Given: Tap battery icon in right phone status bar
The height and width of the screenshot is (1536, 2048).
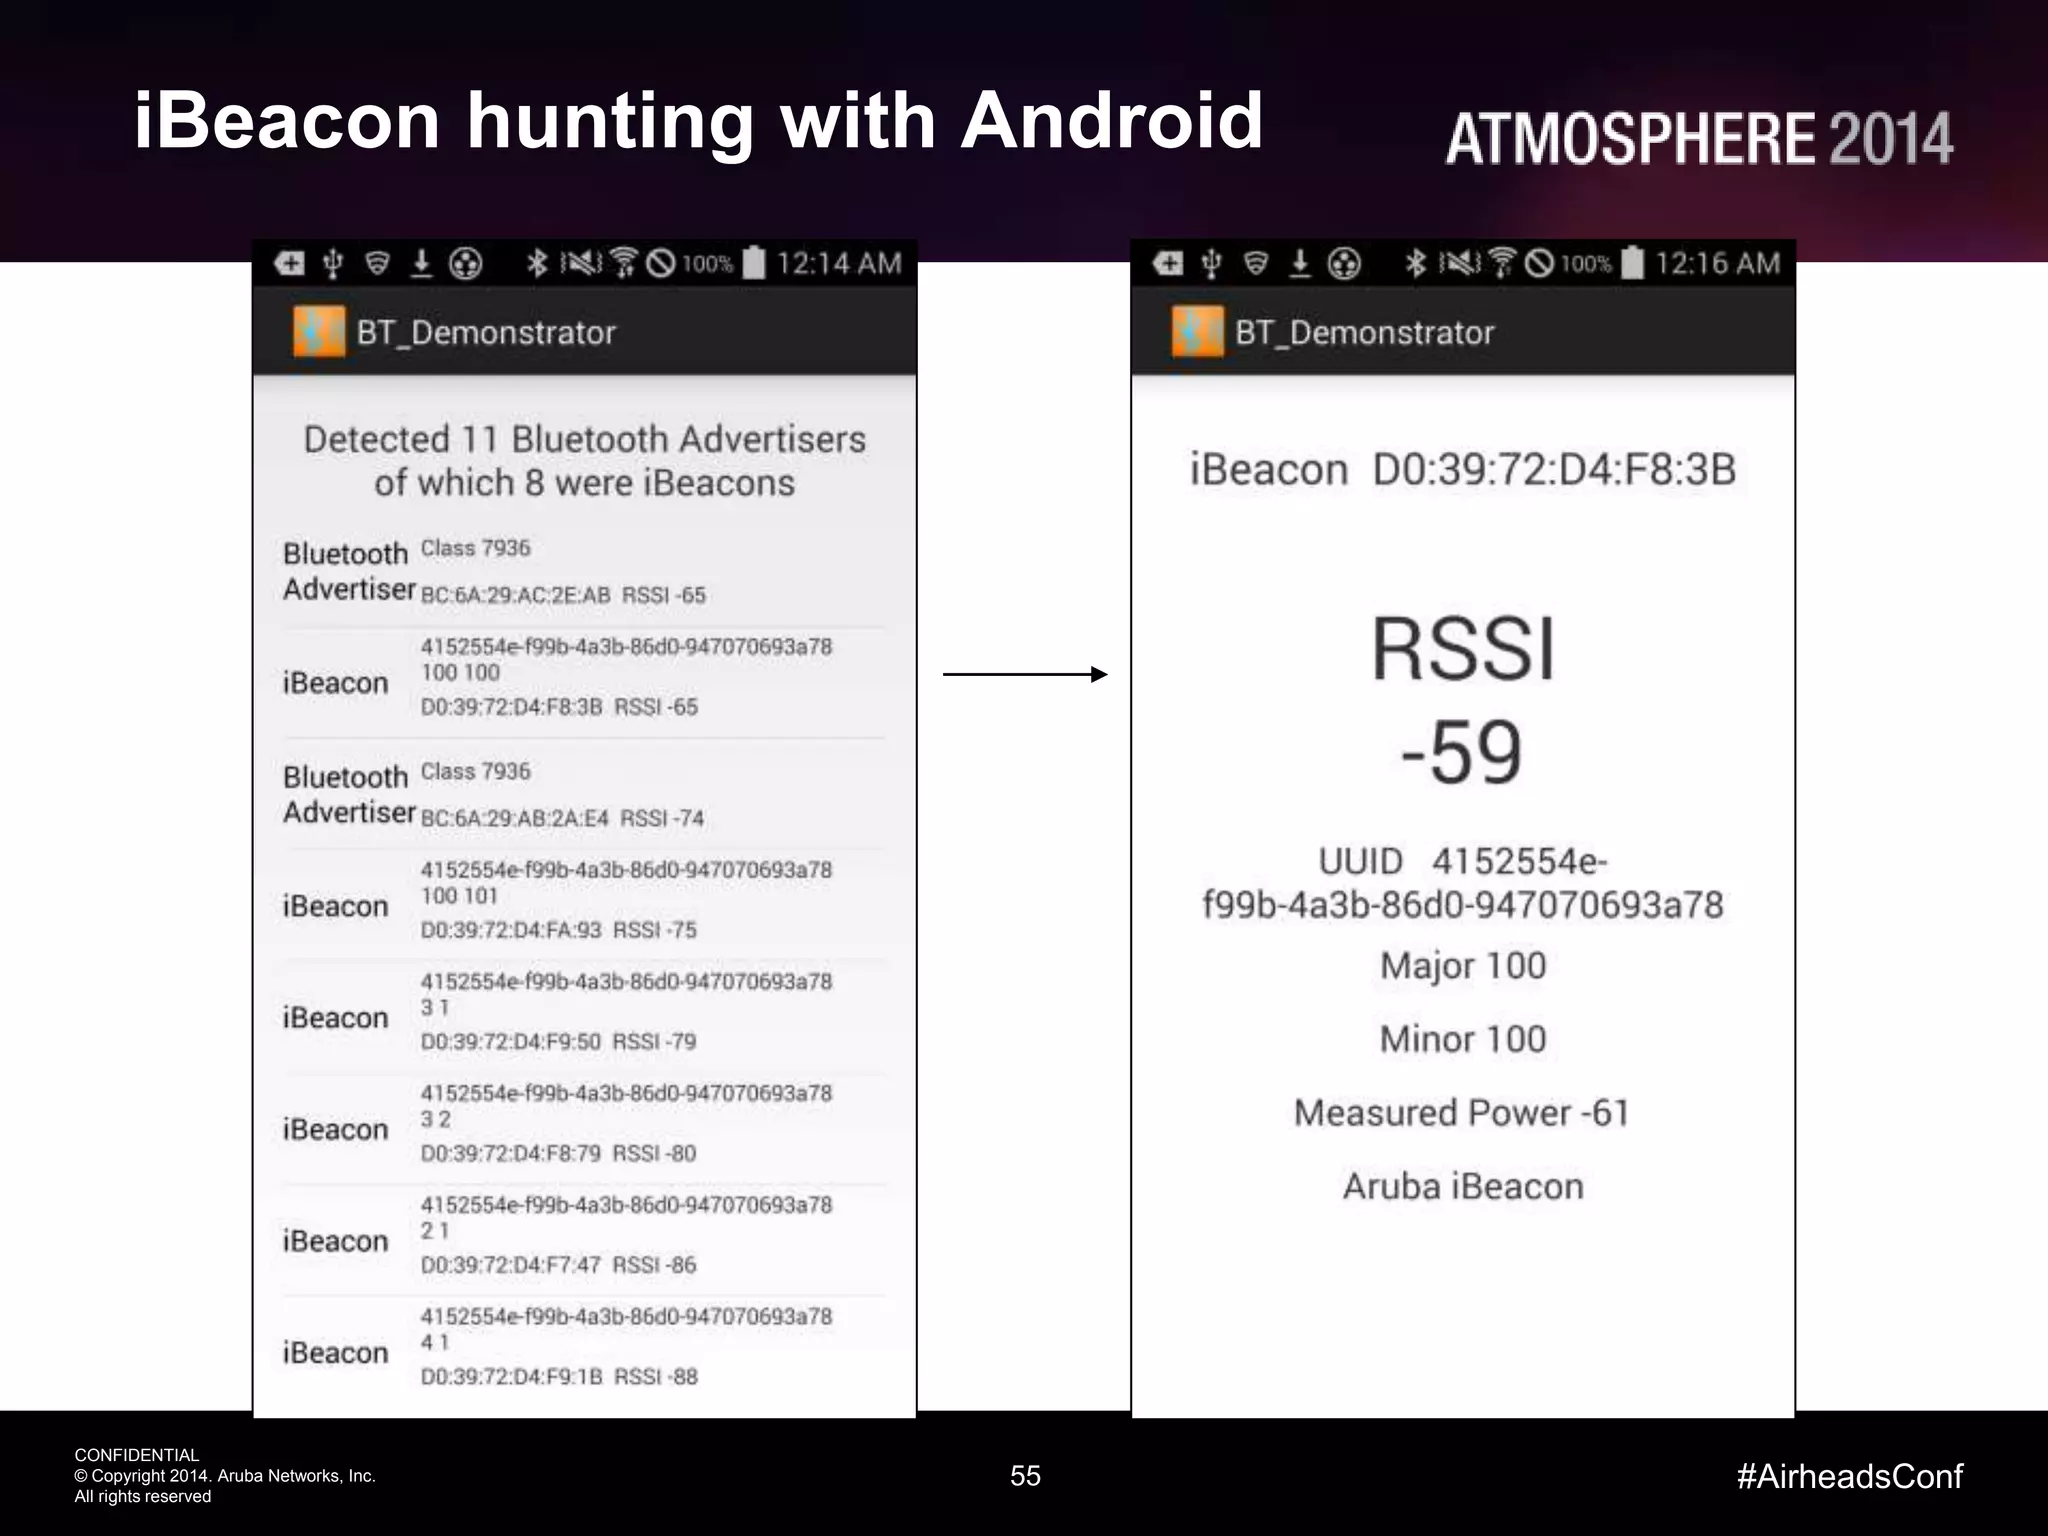Looking at the screenshot, I should tap(1633, 262).
